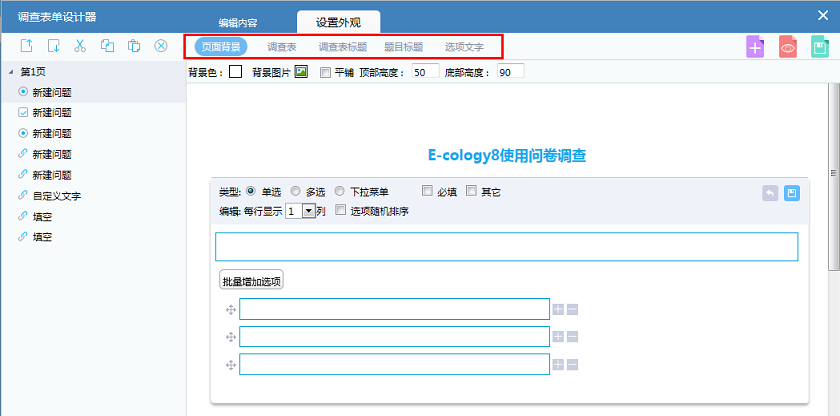Click the 顶部高度 field showing 50
The height and width of the screenshot is (416, 840).
click(425, 72)
